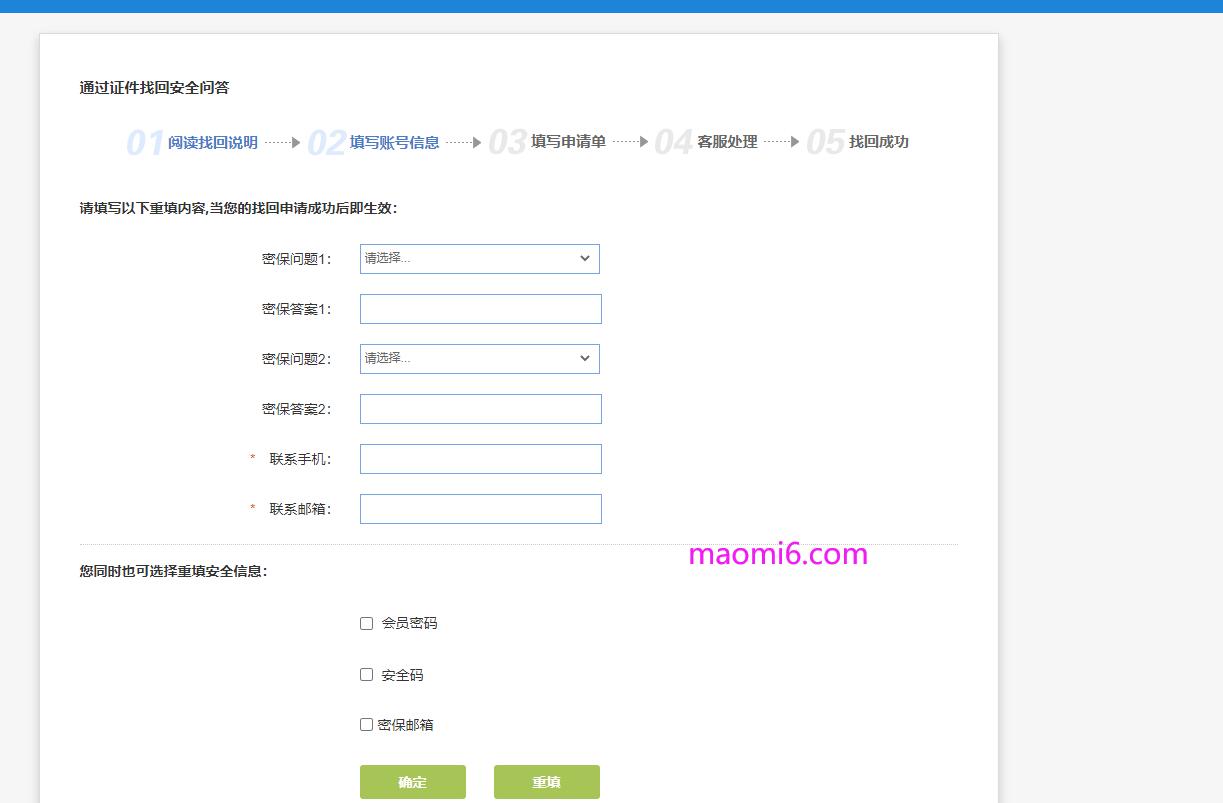1223x803 pixels.
Task: Click the 重填 reset button
Action: [547, 782]
